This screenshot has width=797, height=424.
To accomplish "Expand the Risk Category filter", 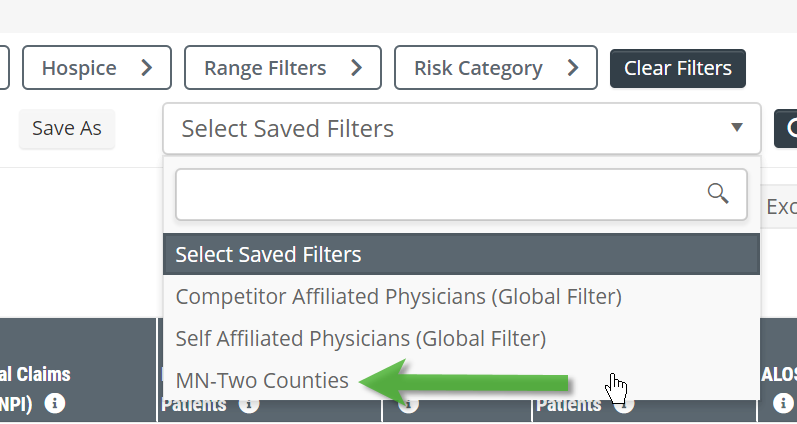I will pyautogui.click(x=496, y=68).
